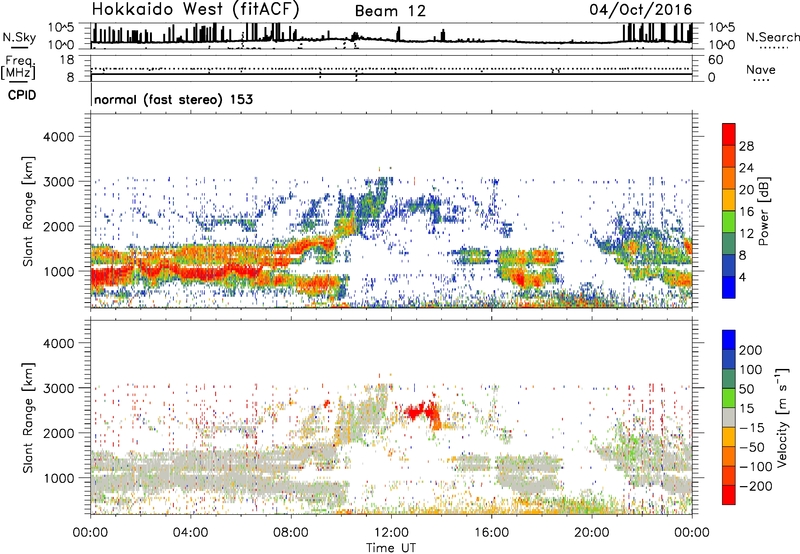Click the red bottom of velocity colorbar
The image size is (800, 554).
pyautogui.click(x=729, y=495)
